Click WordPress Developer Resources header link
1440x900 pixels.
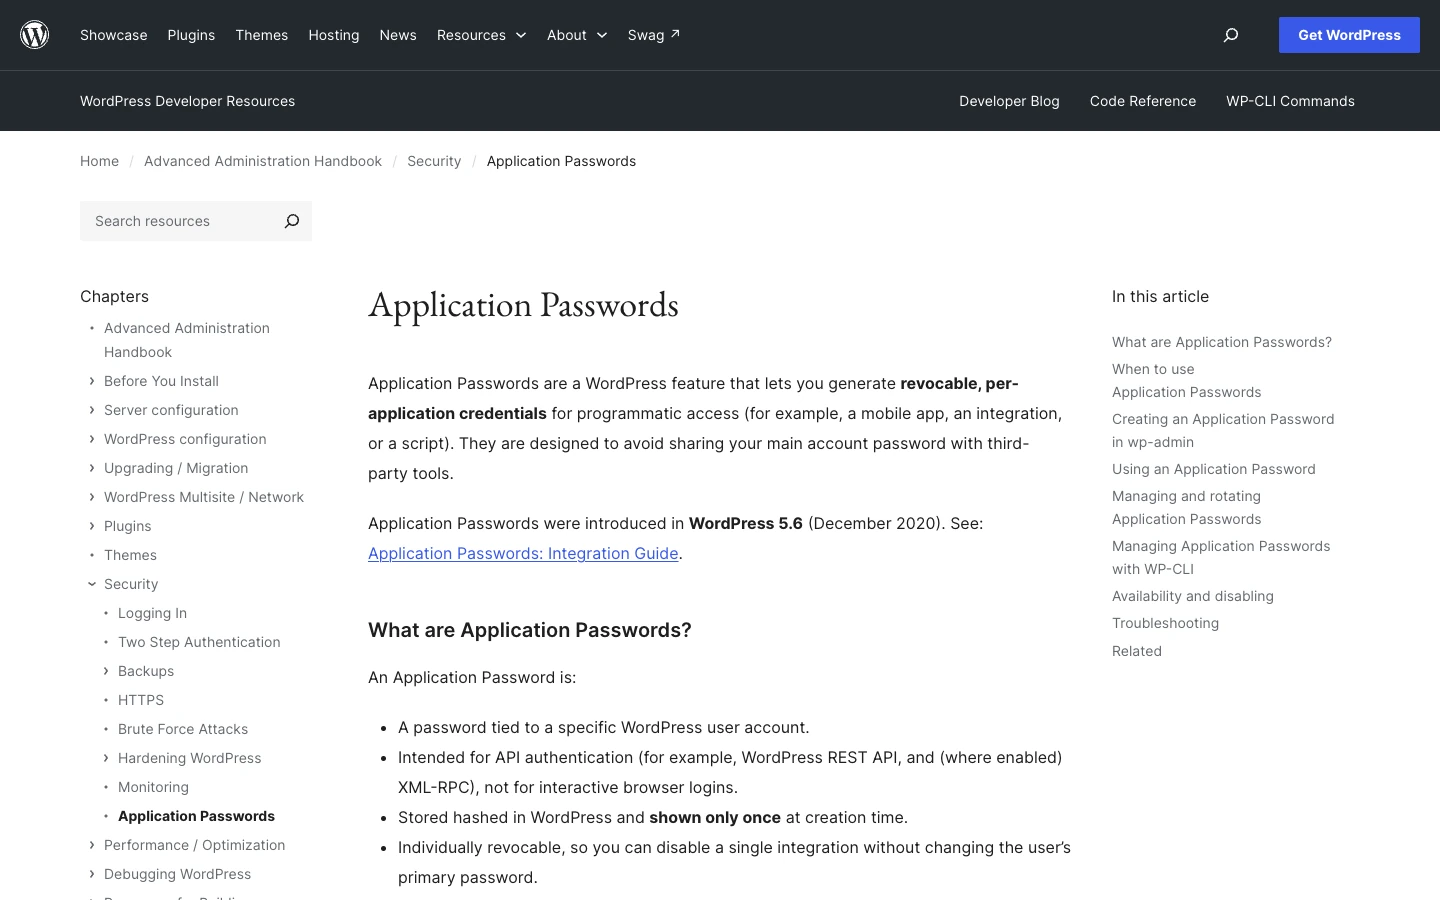[x=187, y=101]
